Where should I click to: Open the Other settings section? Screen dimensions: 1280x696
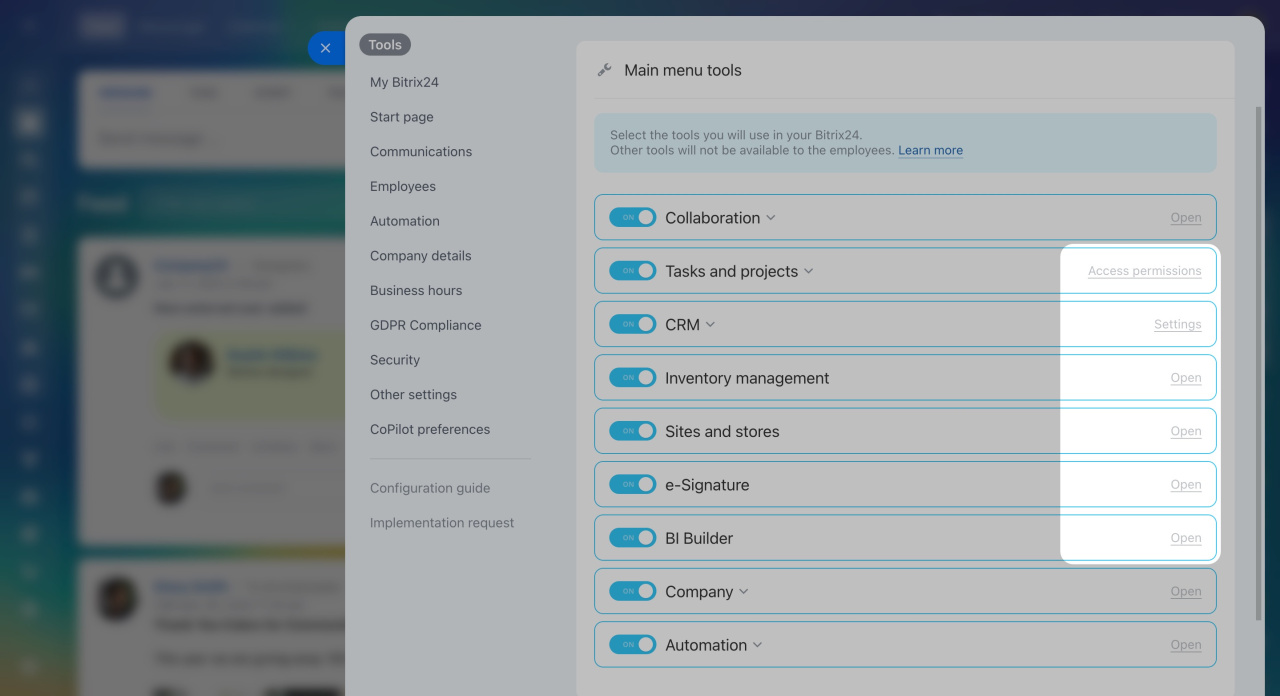click(x=413, y=395)
